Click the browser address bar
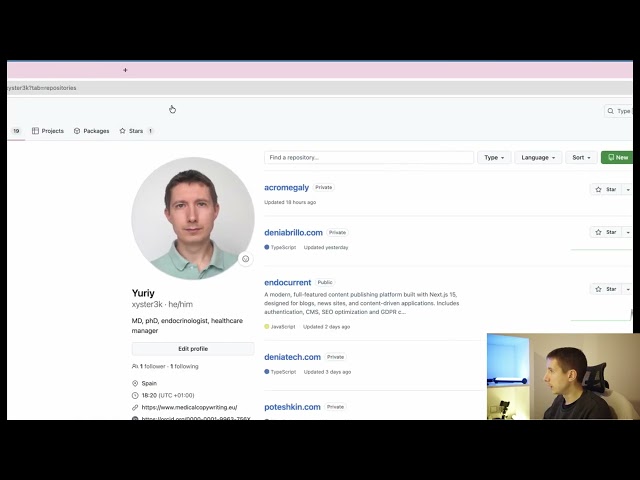 point(320,88)
